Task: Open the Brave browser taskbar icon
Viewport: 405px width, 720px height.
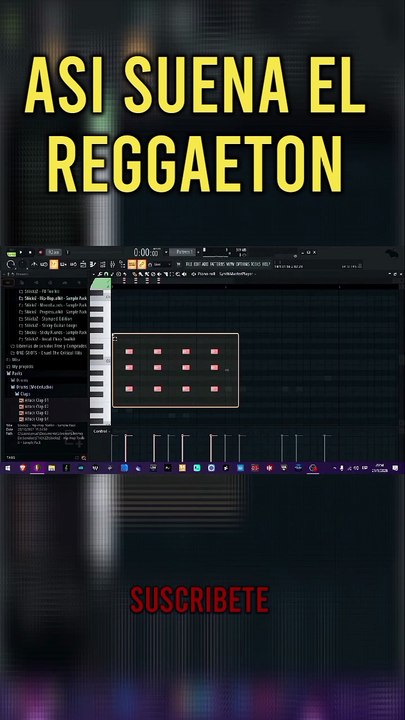Action: tap(23, 468)
